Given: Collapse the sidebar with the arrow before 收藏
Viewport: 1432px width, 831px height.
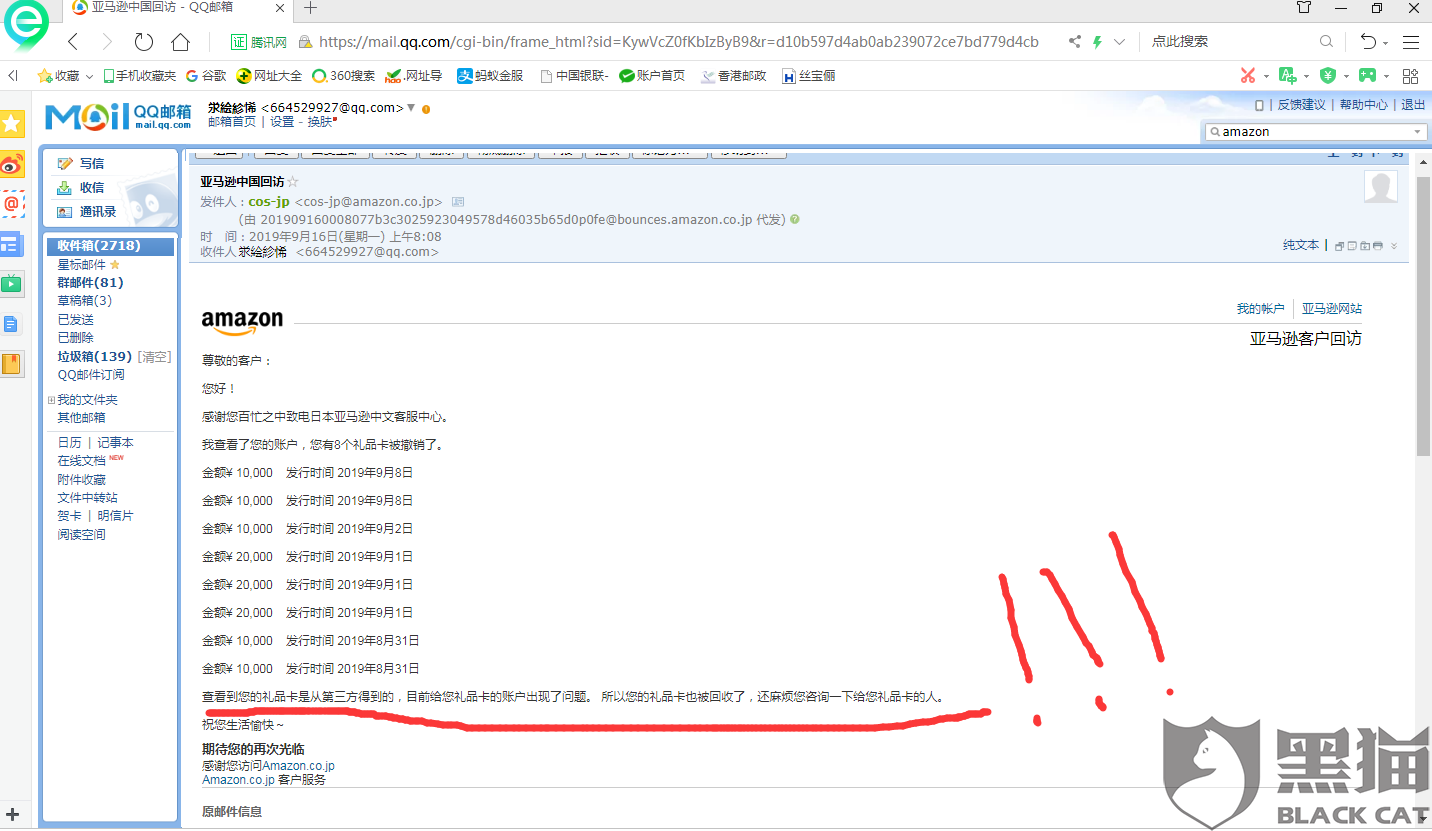Looking at the screenshot, I should click(13, 76).
